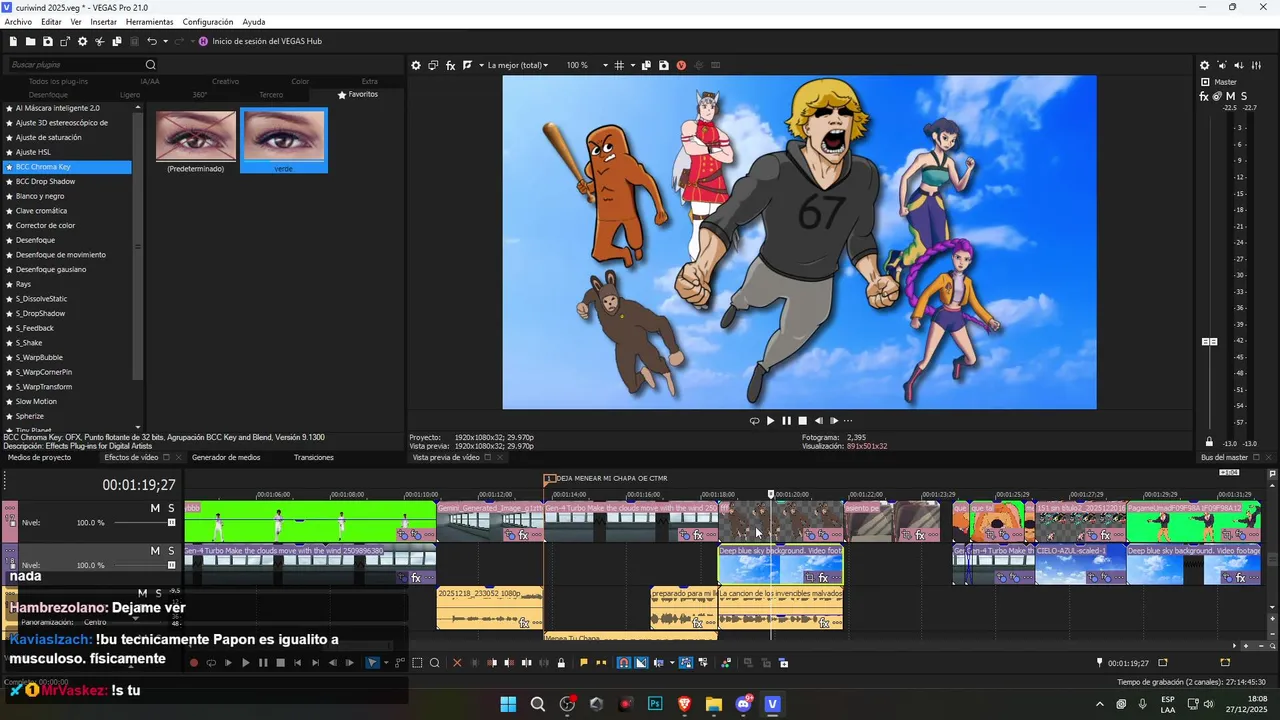Mute the first video track with M

[x=155, y=509]
